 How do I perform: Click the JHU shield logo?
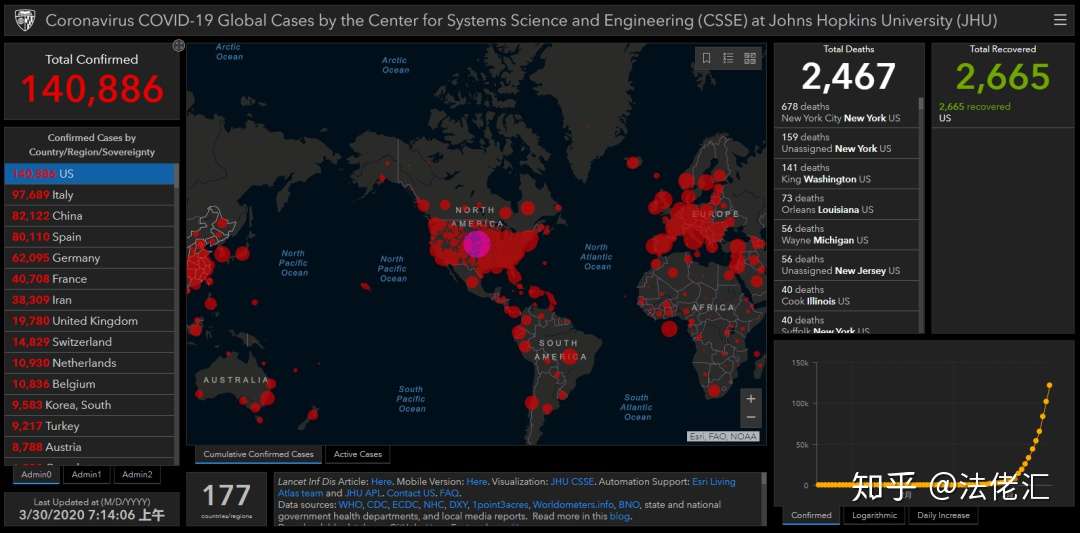[24, 20]
